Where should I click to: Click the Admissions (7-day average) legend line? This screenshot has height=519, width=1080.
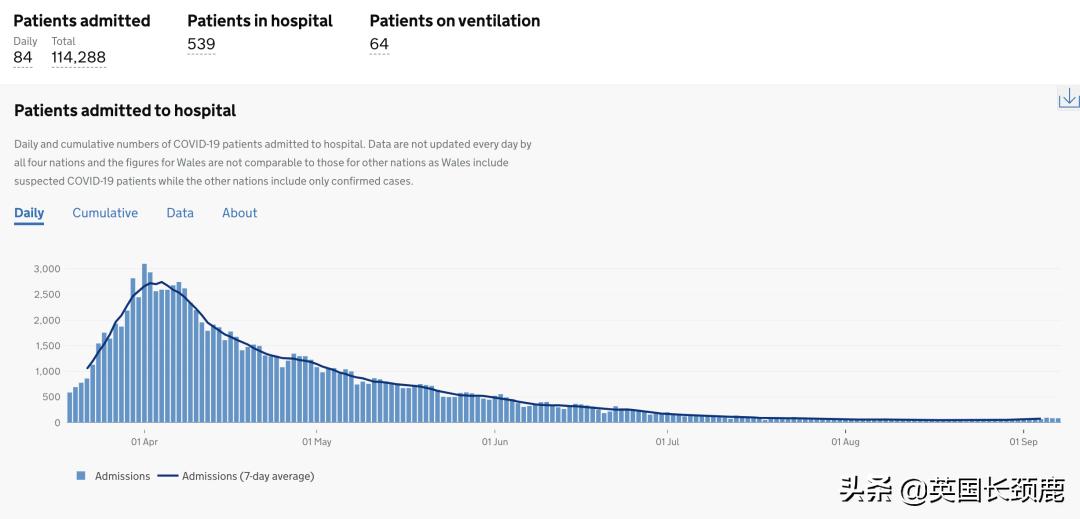(167, 476)
